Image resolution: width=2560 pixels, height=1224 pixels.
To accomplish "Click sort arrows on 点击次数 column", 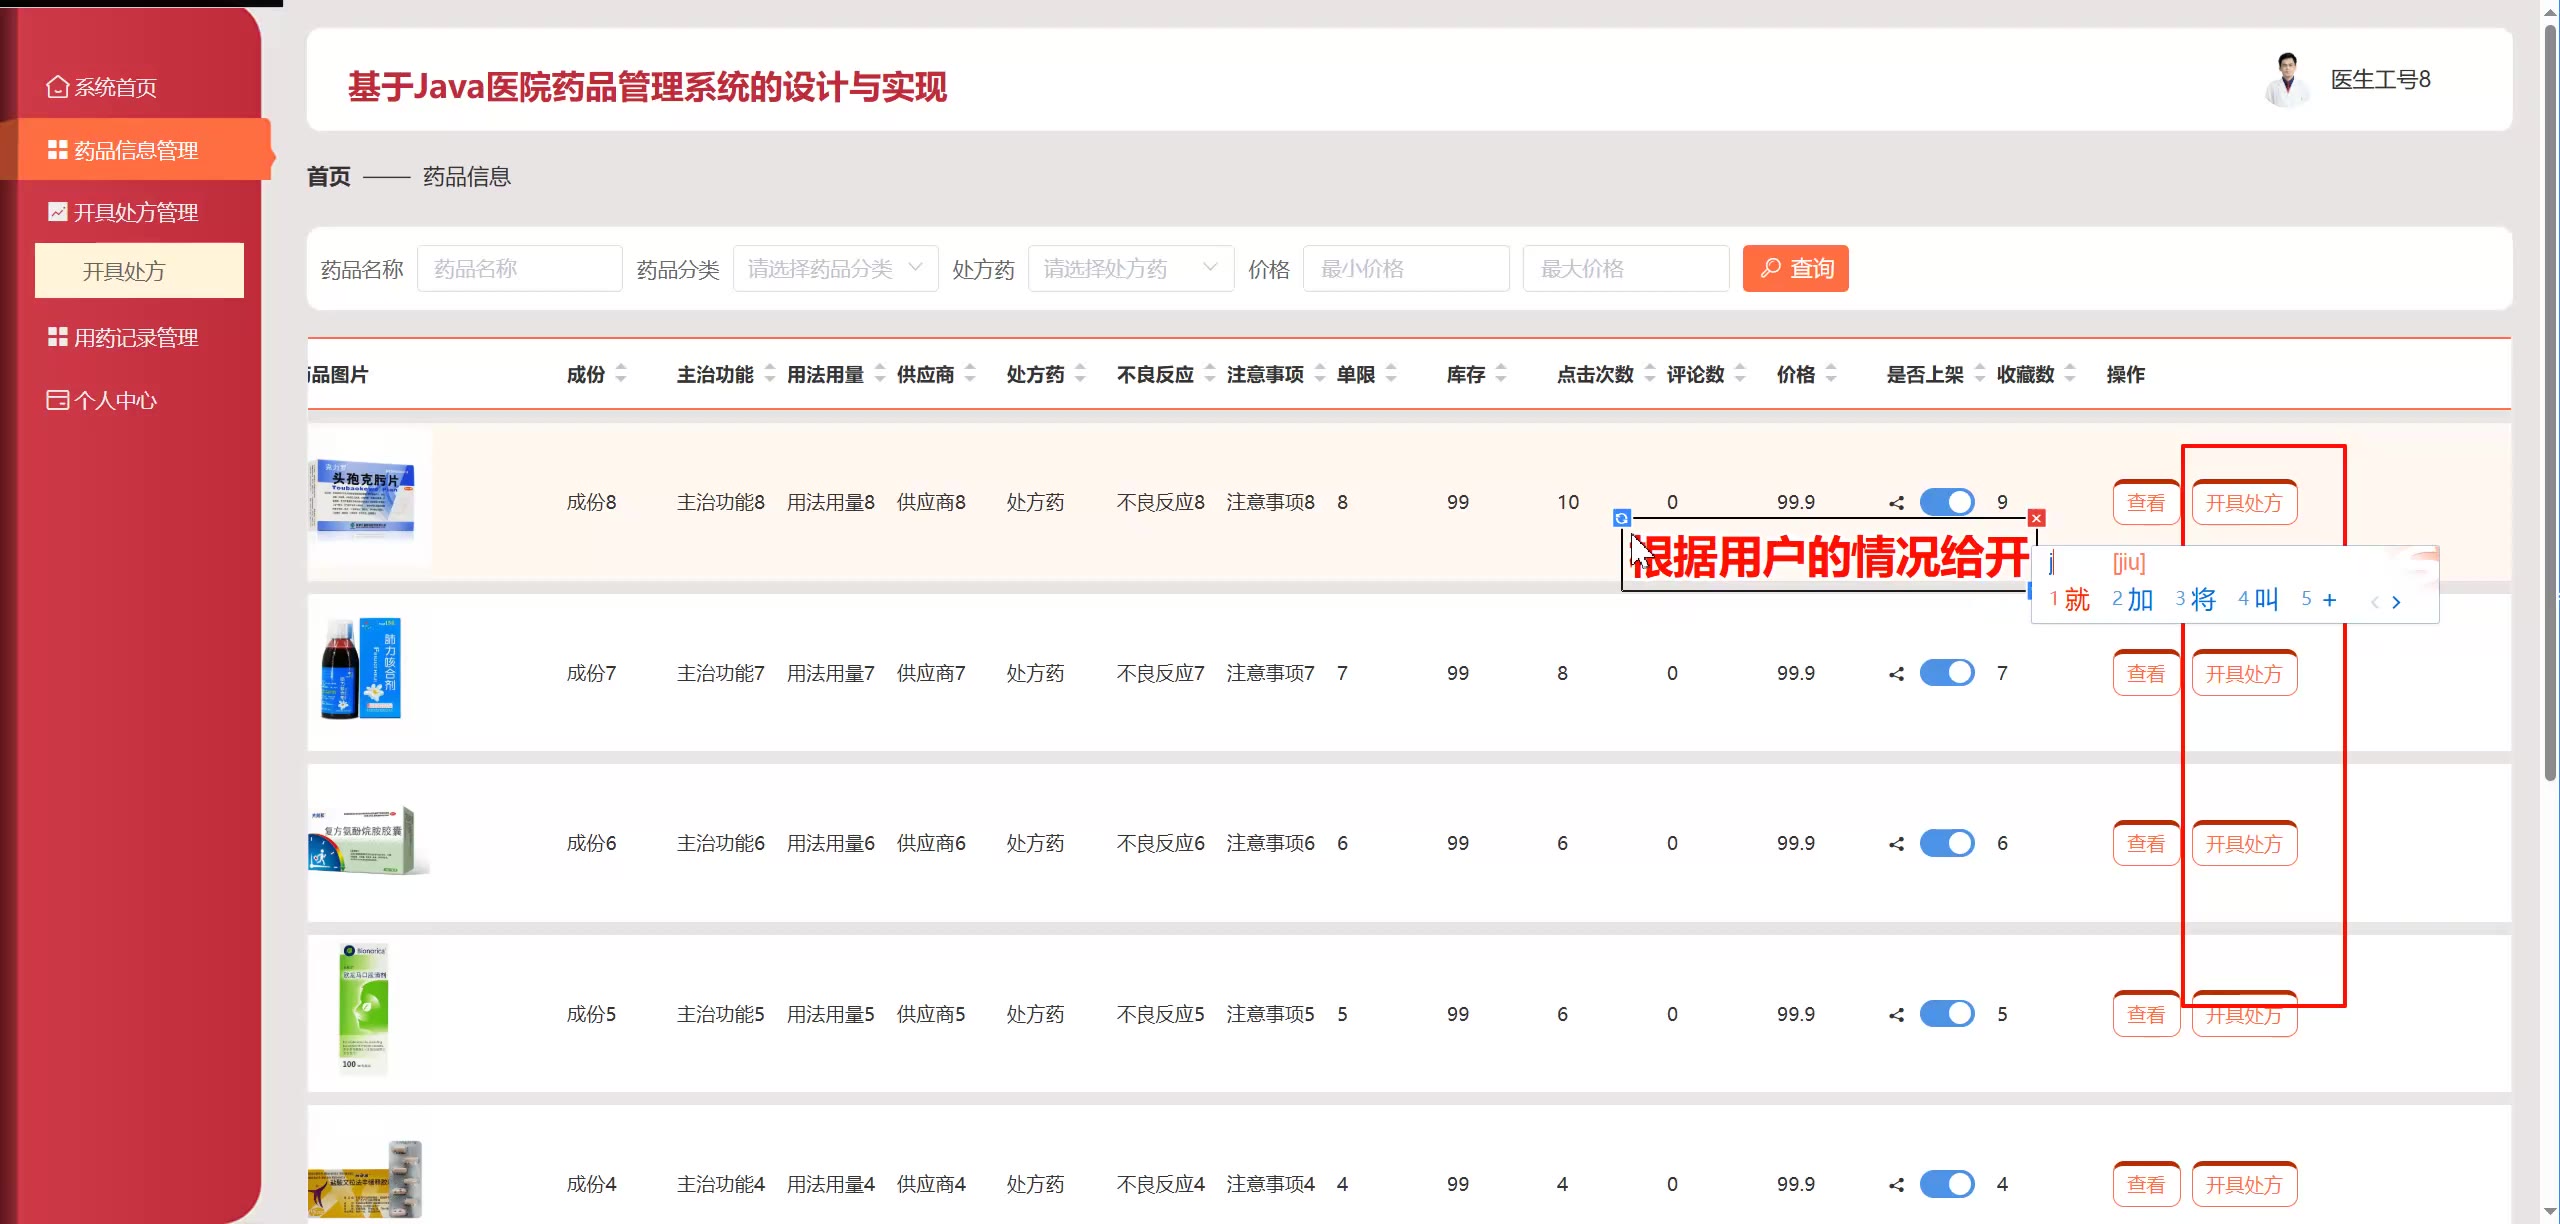I will pyautogui.click(x=1650, y=374).
